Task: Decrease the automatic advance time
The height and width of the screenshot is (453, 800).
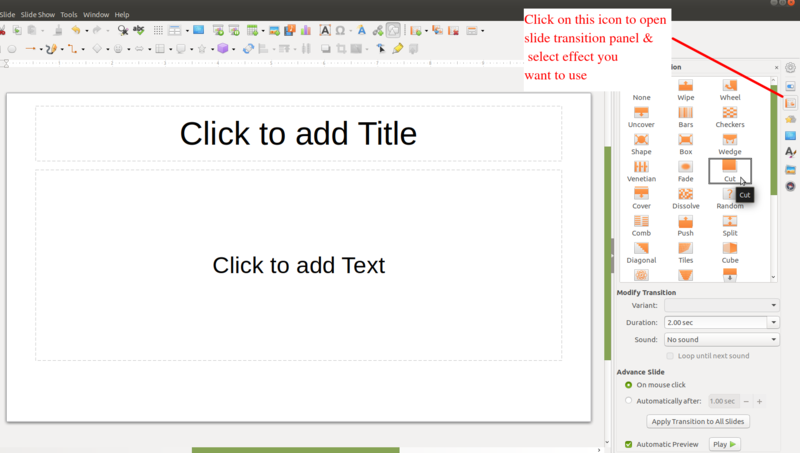Action: 746,401
